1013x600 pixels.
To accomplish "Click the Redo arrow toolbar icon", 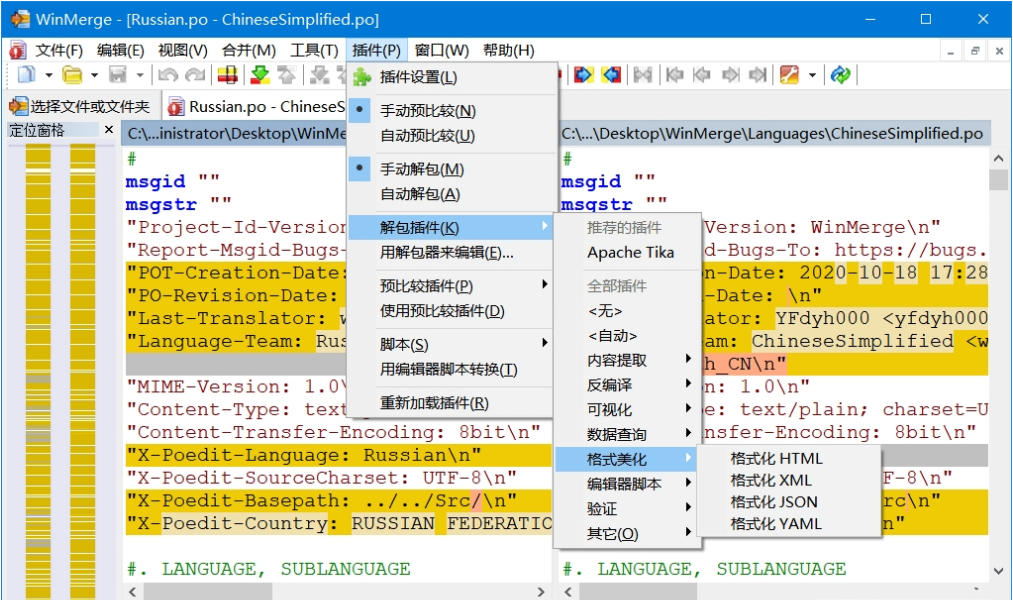I will [x=195, y=75].
